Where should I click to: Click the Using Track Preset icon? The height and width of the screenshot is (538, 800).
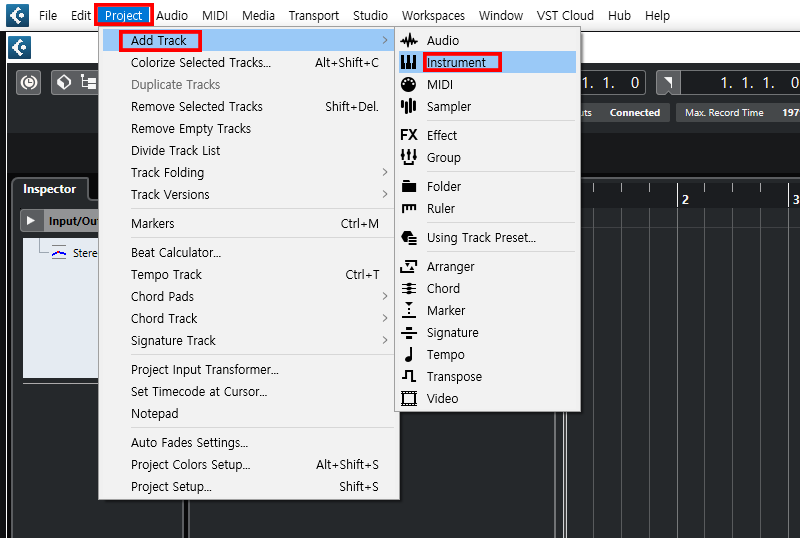[x=409, y=237]
